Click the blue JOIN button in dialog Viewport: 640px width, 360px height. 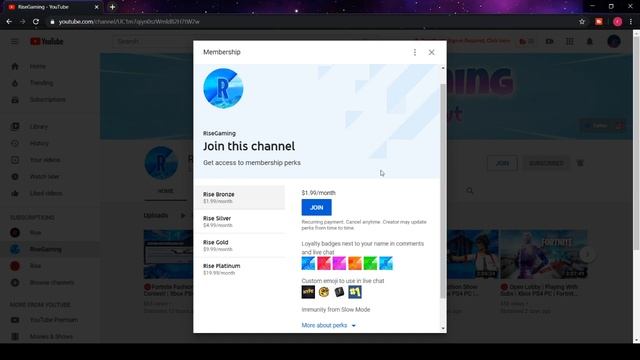point(316,207)
